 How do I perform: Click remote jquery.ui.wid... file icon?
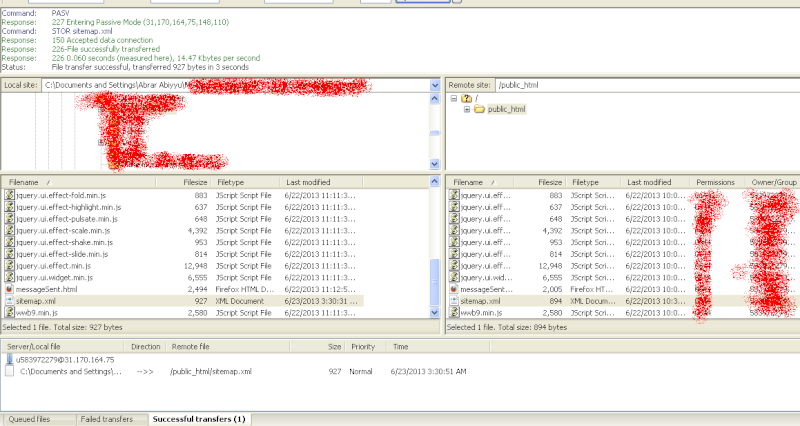(454, 278)
